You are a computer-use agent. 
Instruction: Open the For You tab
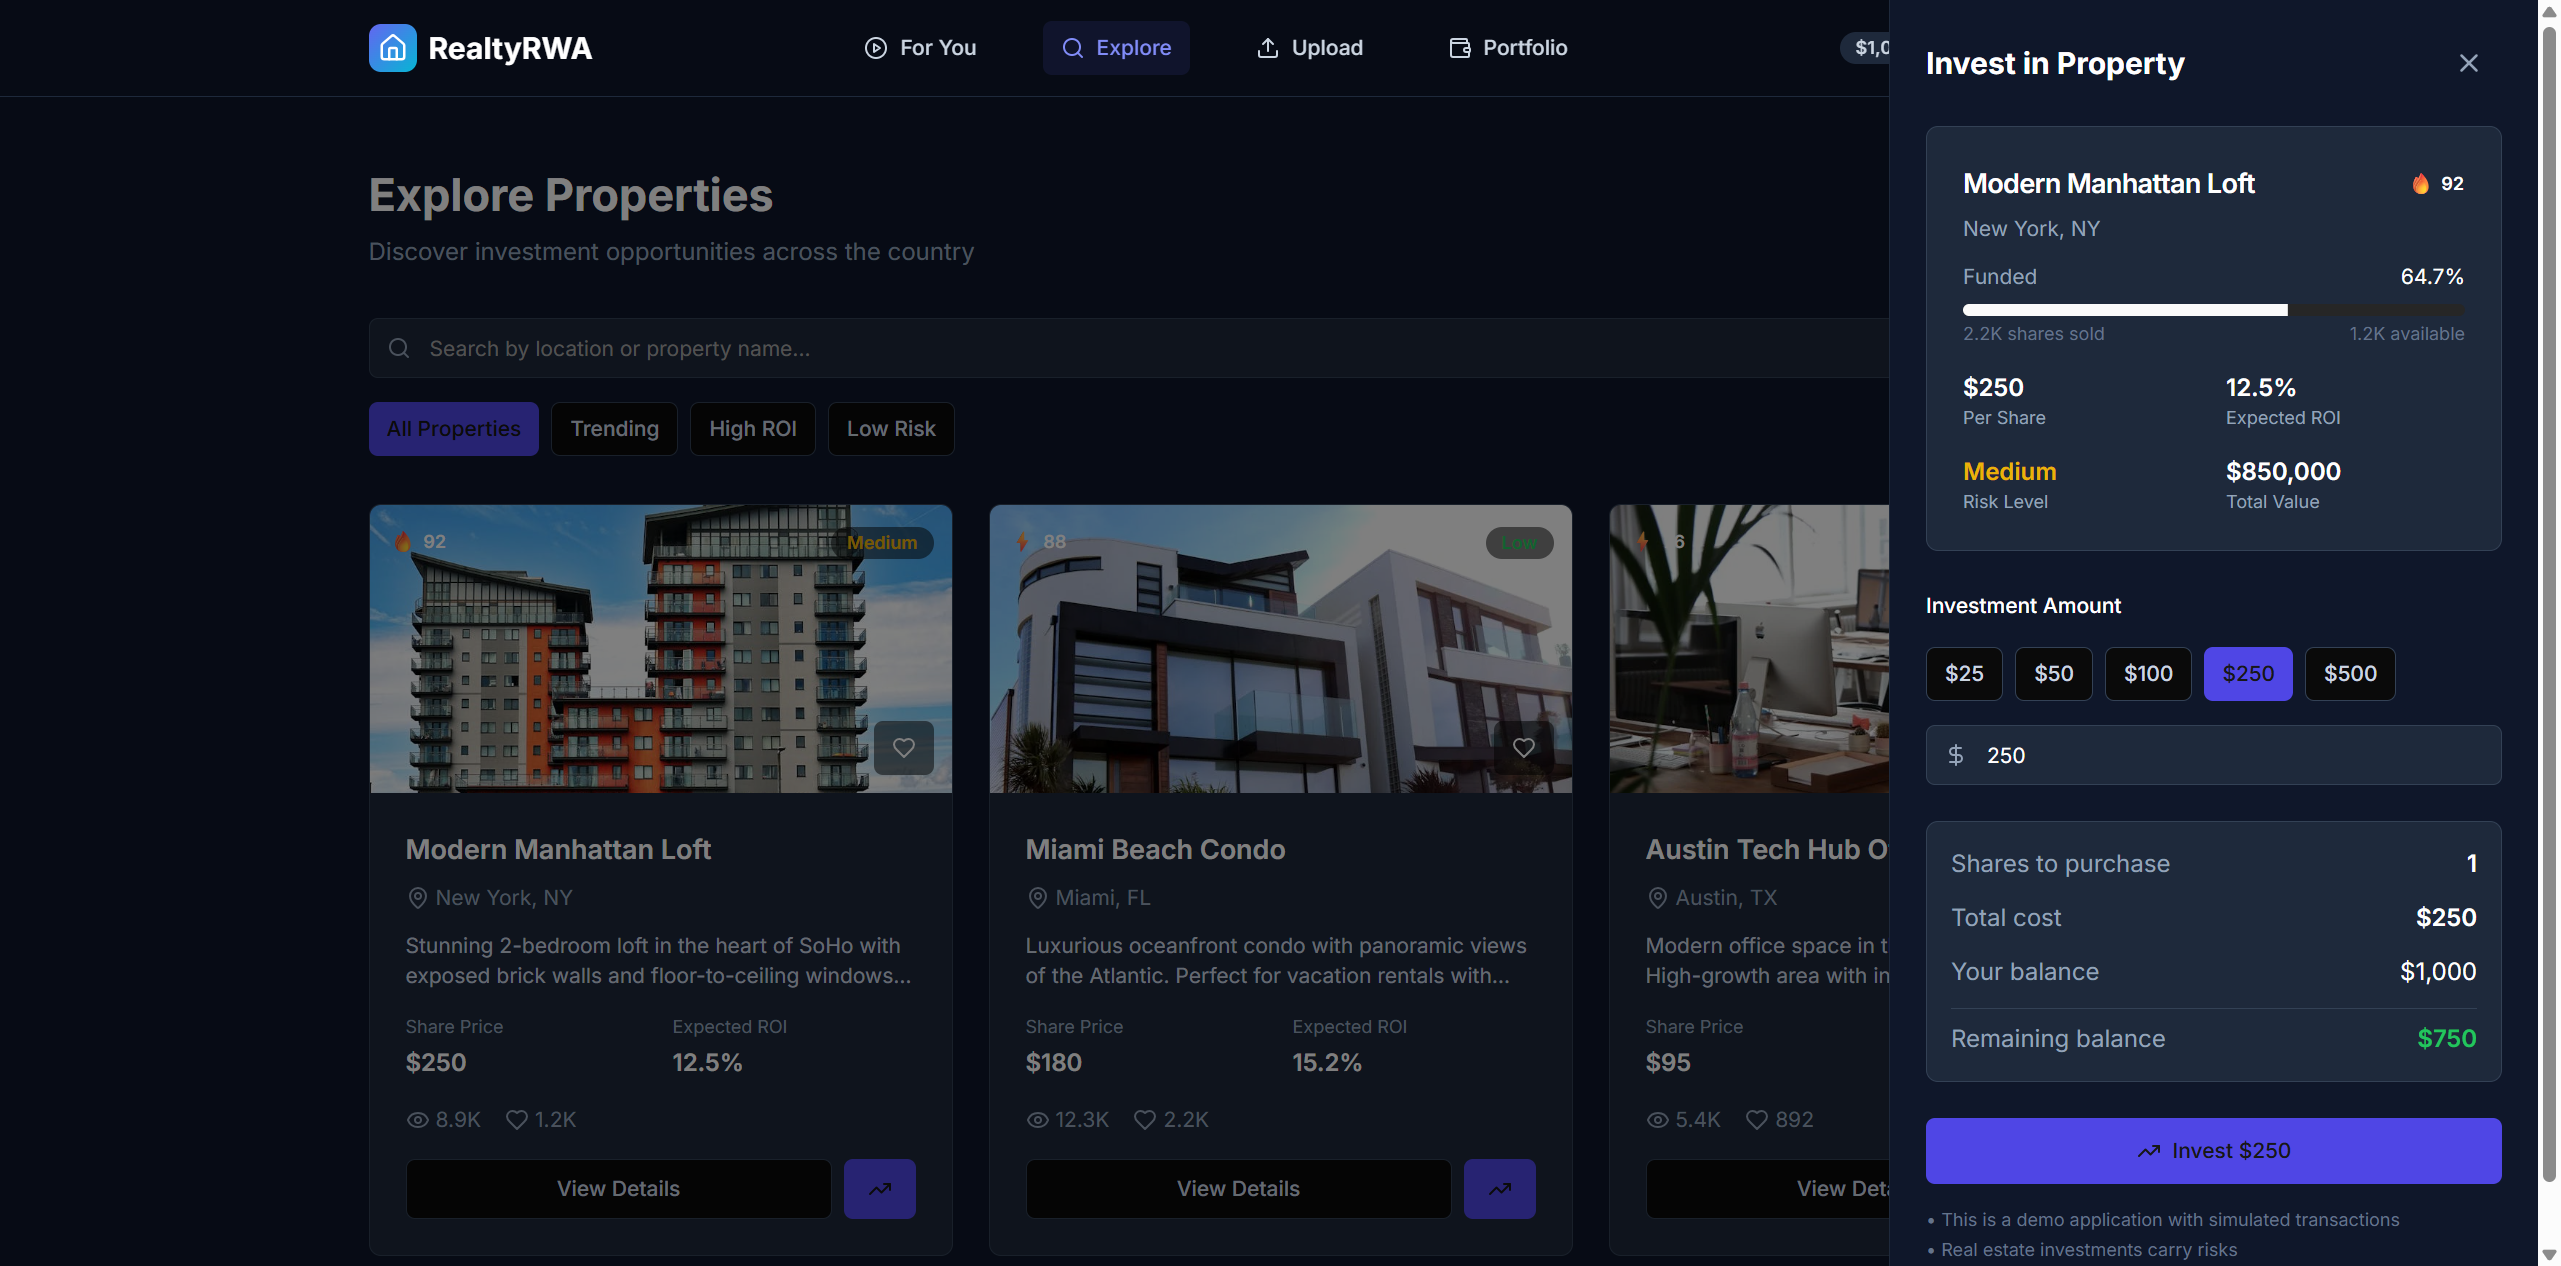920,48
